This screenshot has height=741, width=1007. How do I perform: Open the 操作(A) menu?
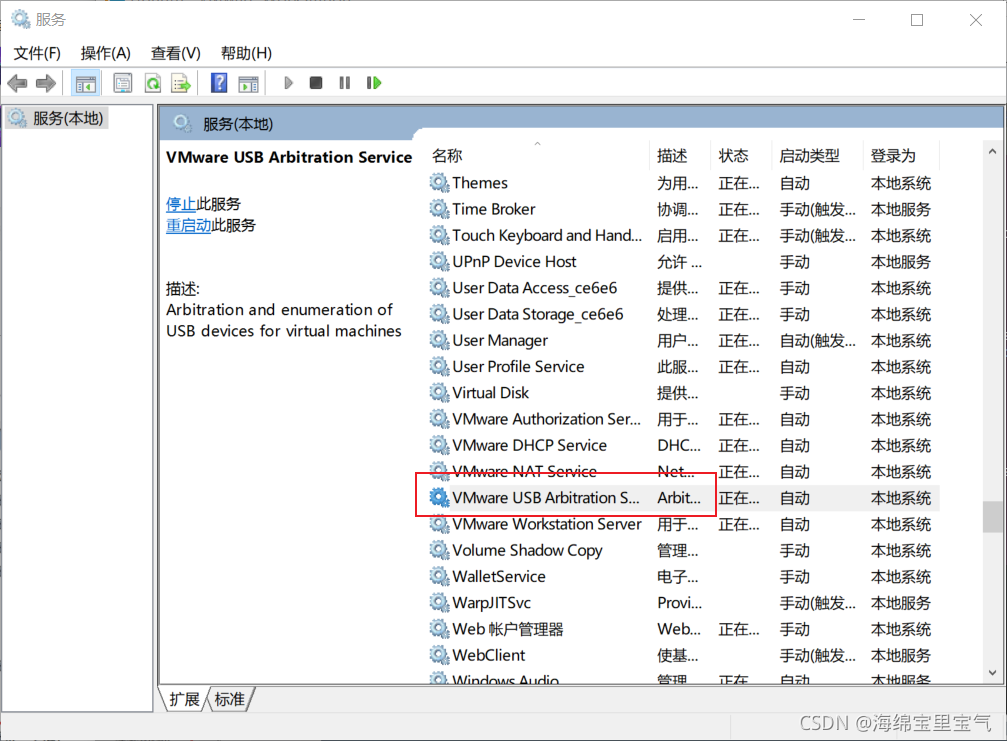point(105,53)
